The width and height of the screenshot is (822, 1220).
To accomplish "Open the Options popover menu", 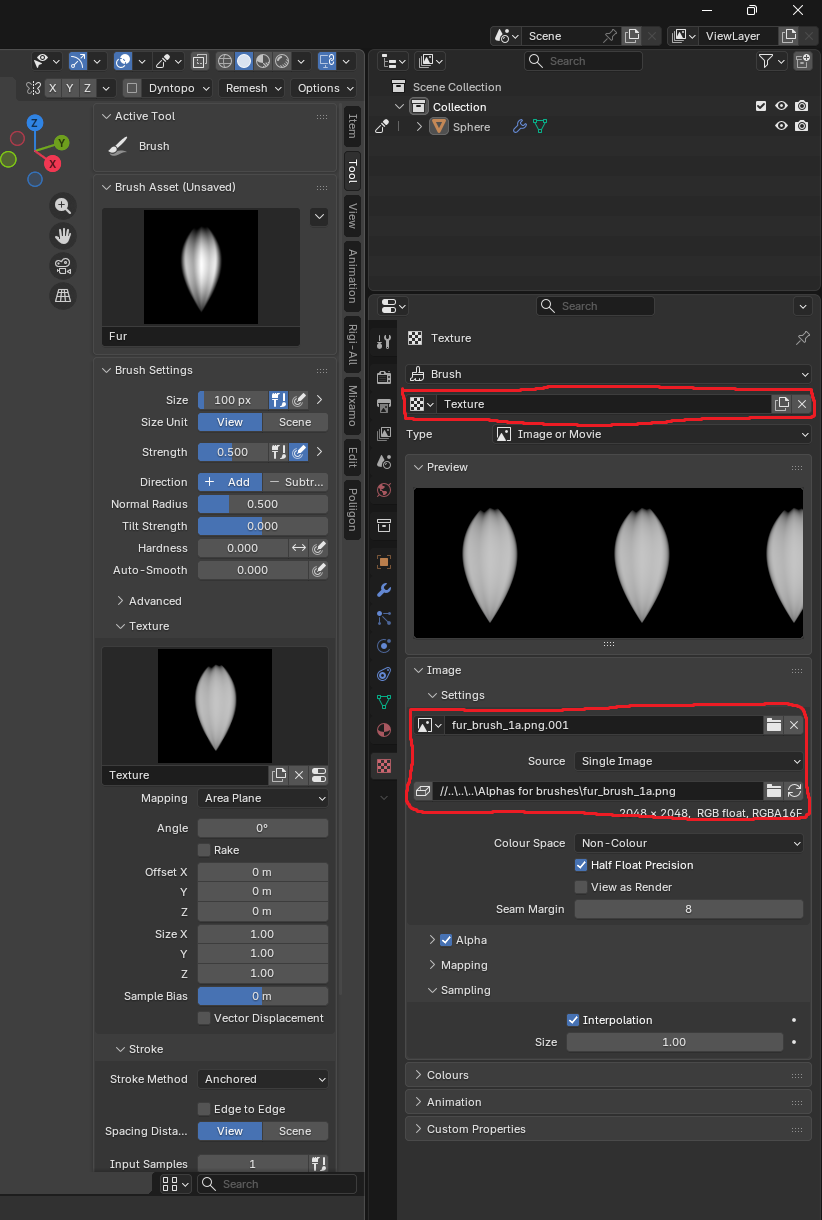I will click(324, 88).
